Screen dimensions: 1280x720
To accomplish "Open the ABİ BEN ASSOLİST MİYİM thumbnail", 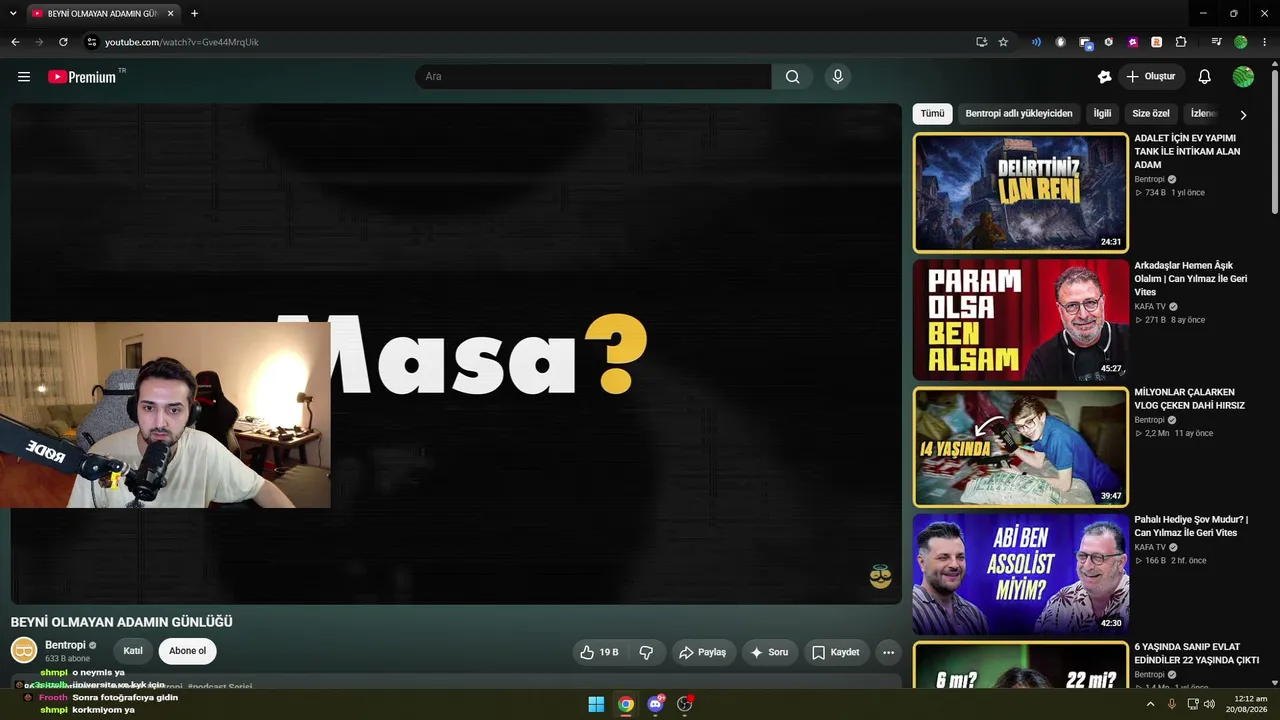I will pyautogui.click(x=1020, y=574).
